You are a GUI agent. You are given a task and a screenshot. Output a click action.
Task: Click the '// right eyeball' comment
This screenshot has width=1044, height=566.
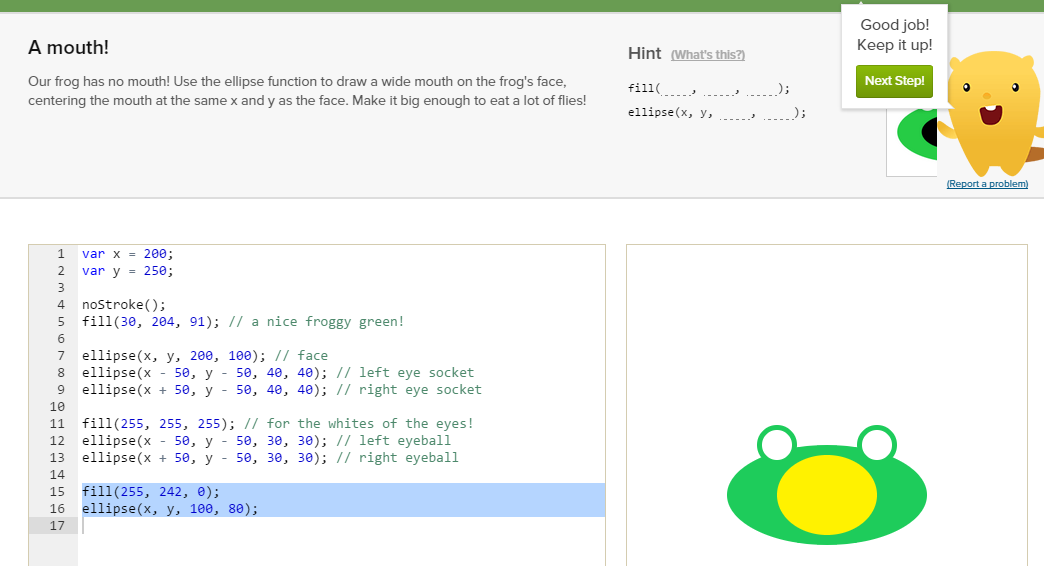[x=397, y=457]
